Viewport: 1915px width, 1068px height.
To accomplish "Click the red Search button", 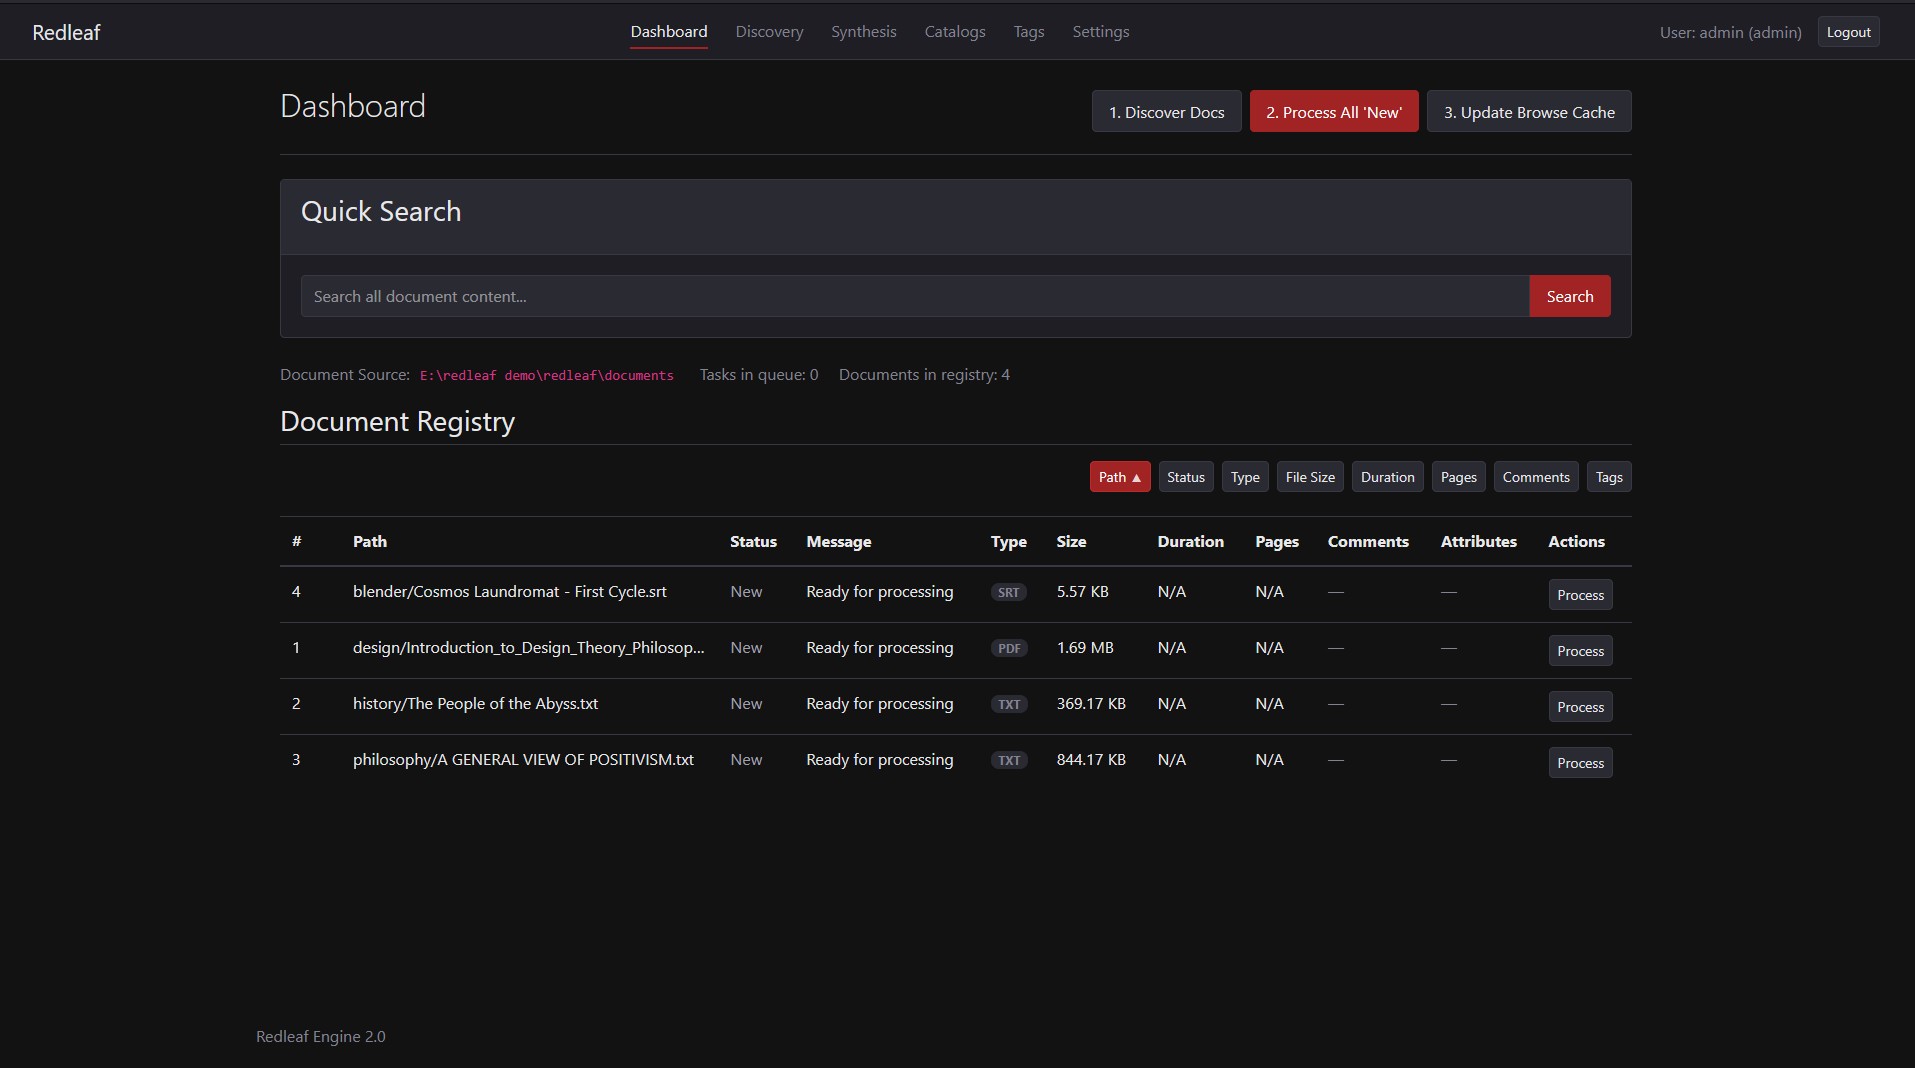I will [1569, 297].
